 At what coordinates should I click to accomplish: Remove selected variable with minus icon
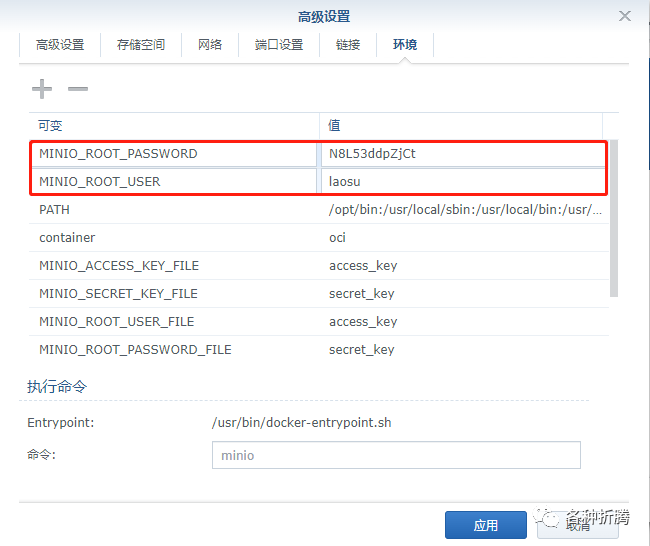(78, 89)
